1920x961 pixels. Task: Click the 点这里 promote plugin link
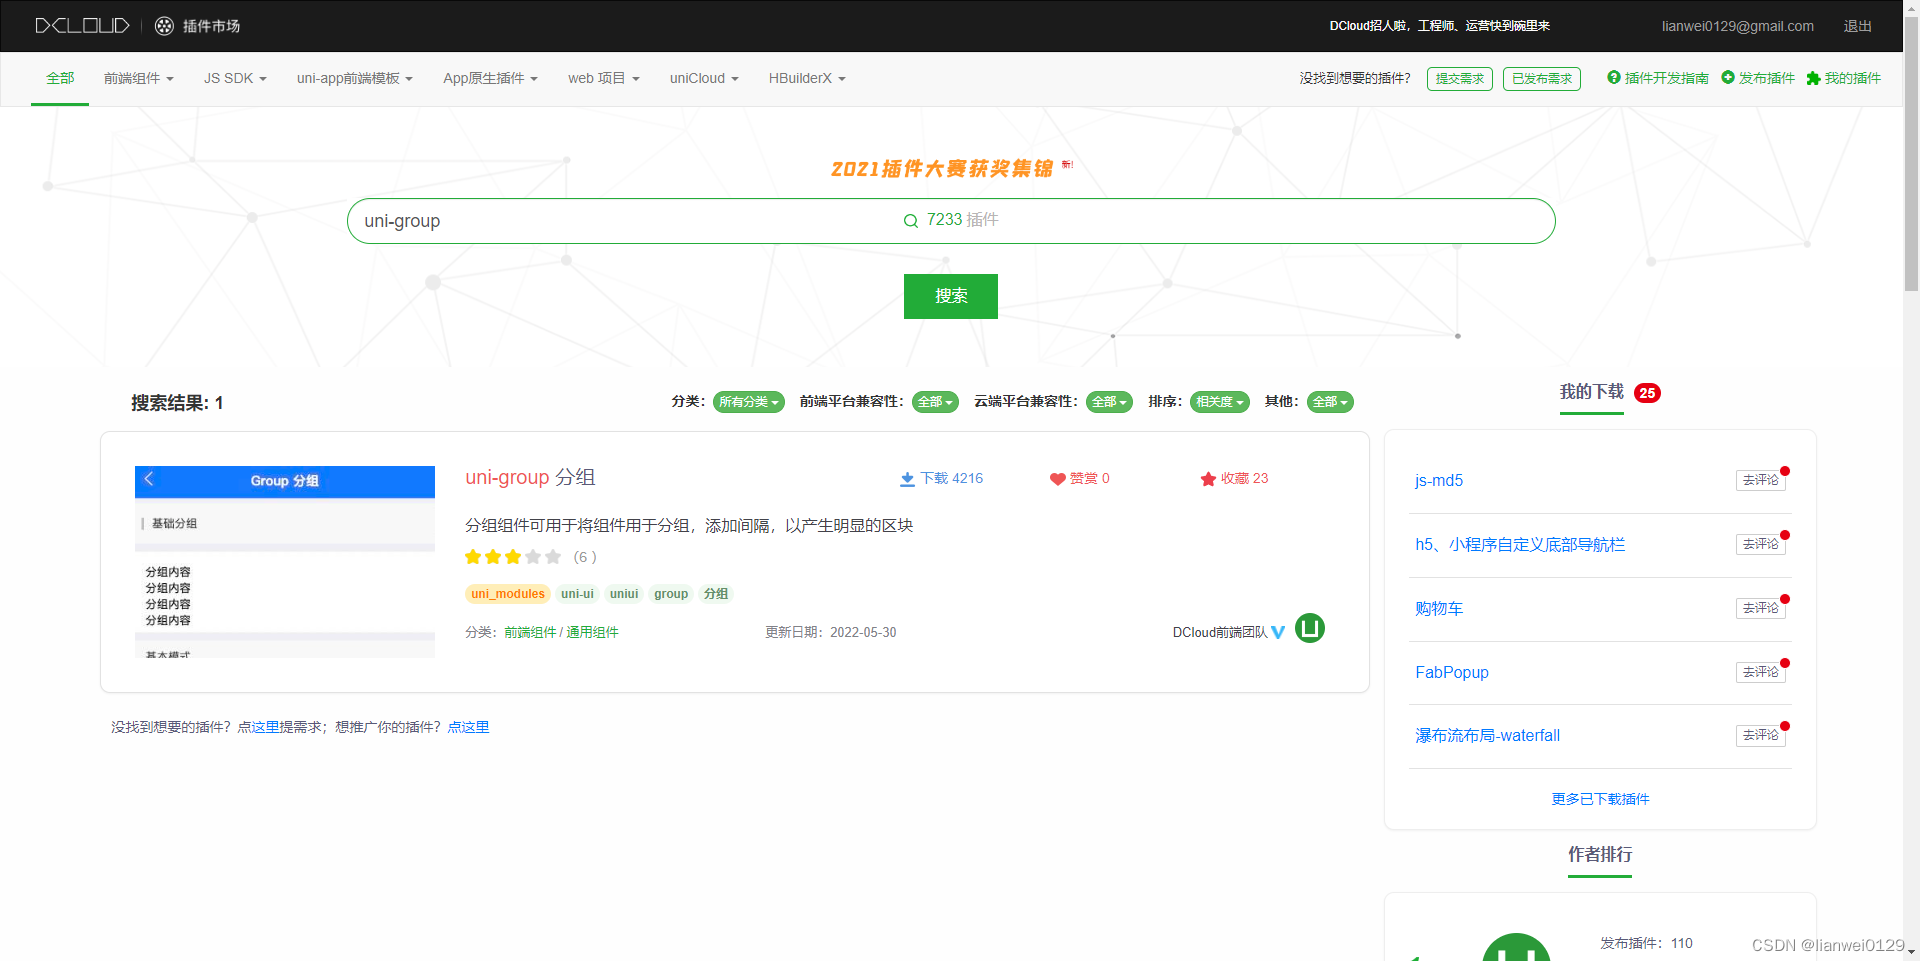(468, 727)
